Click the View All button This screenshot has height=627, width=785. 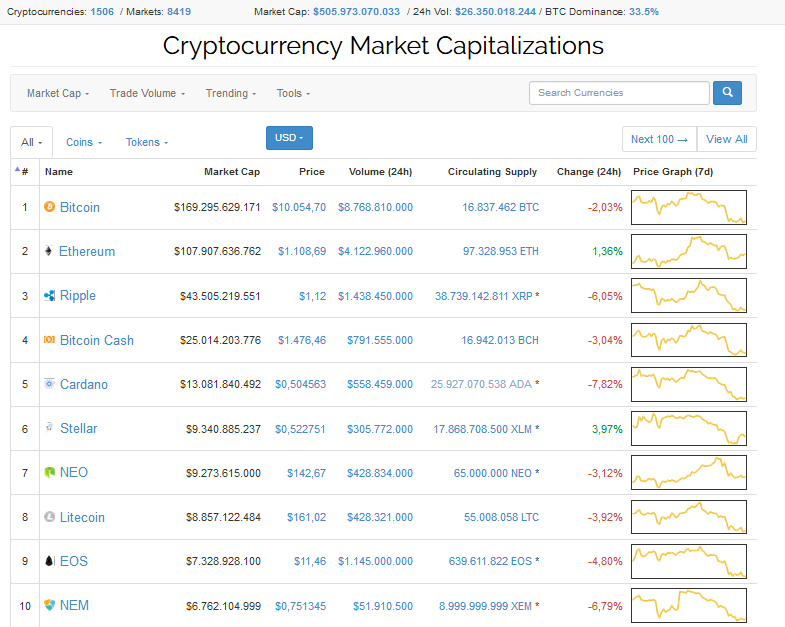[726, 139]
